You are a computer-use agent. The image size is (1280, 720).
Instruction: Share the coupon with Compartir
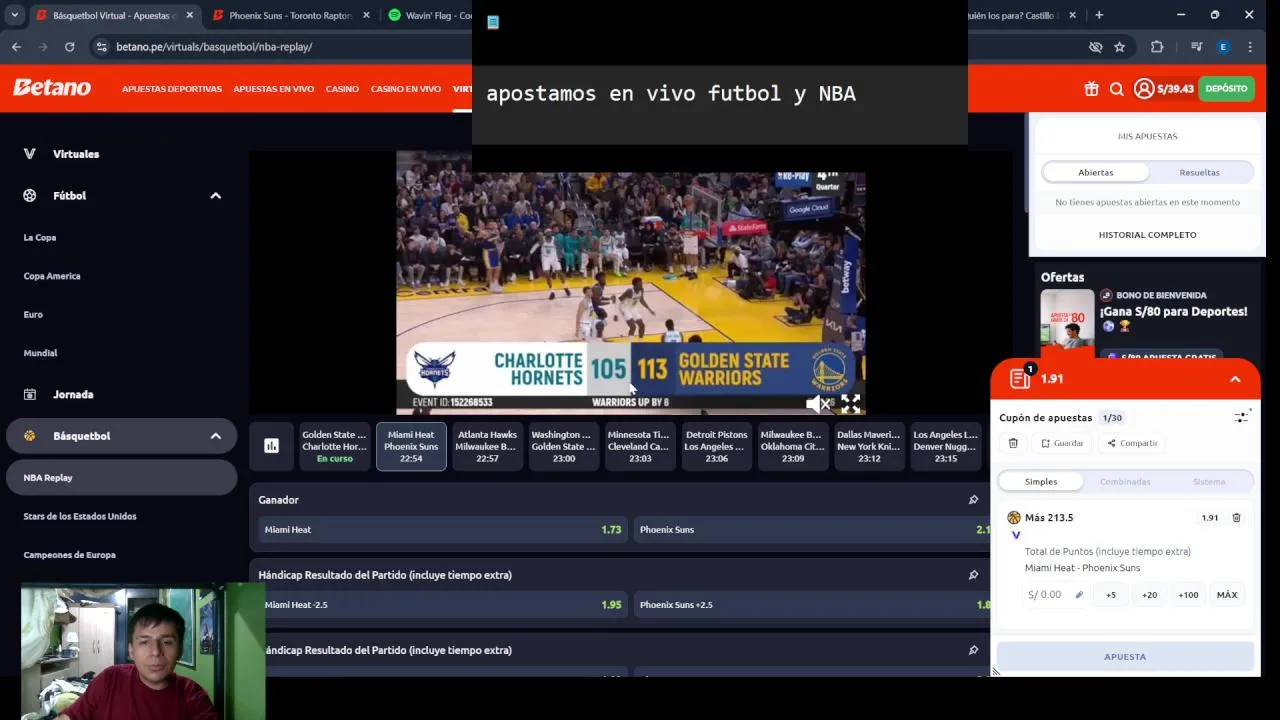pyautogui.click(x=1132, y=443)
